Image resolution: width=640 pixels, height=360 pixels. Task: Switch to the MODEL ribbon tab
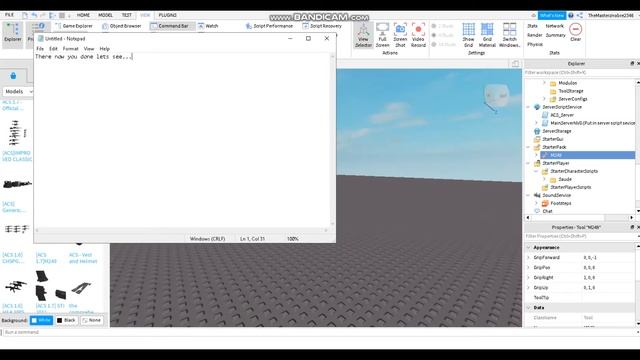[x=105, y=15]
